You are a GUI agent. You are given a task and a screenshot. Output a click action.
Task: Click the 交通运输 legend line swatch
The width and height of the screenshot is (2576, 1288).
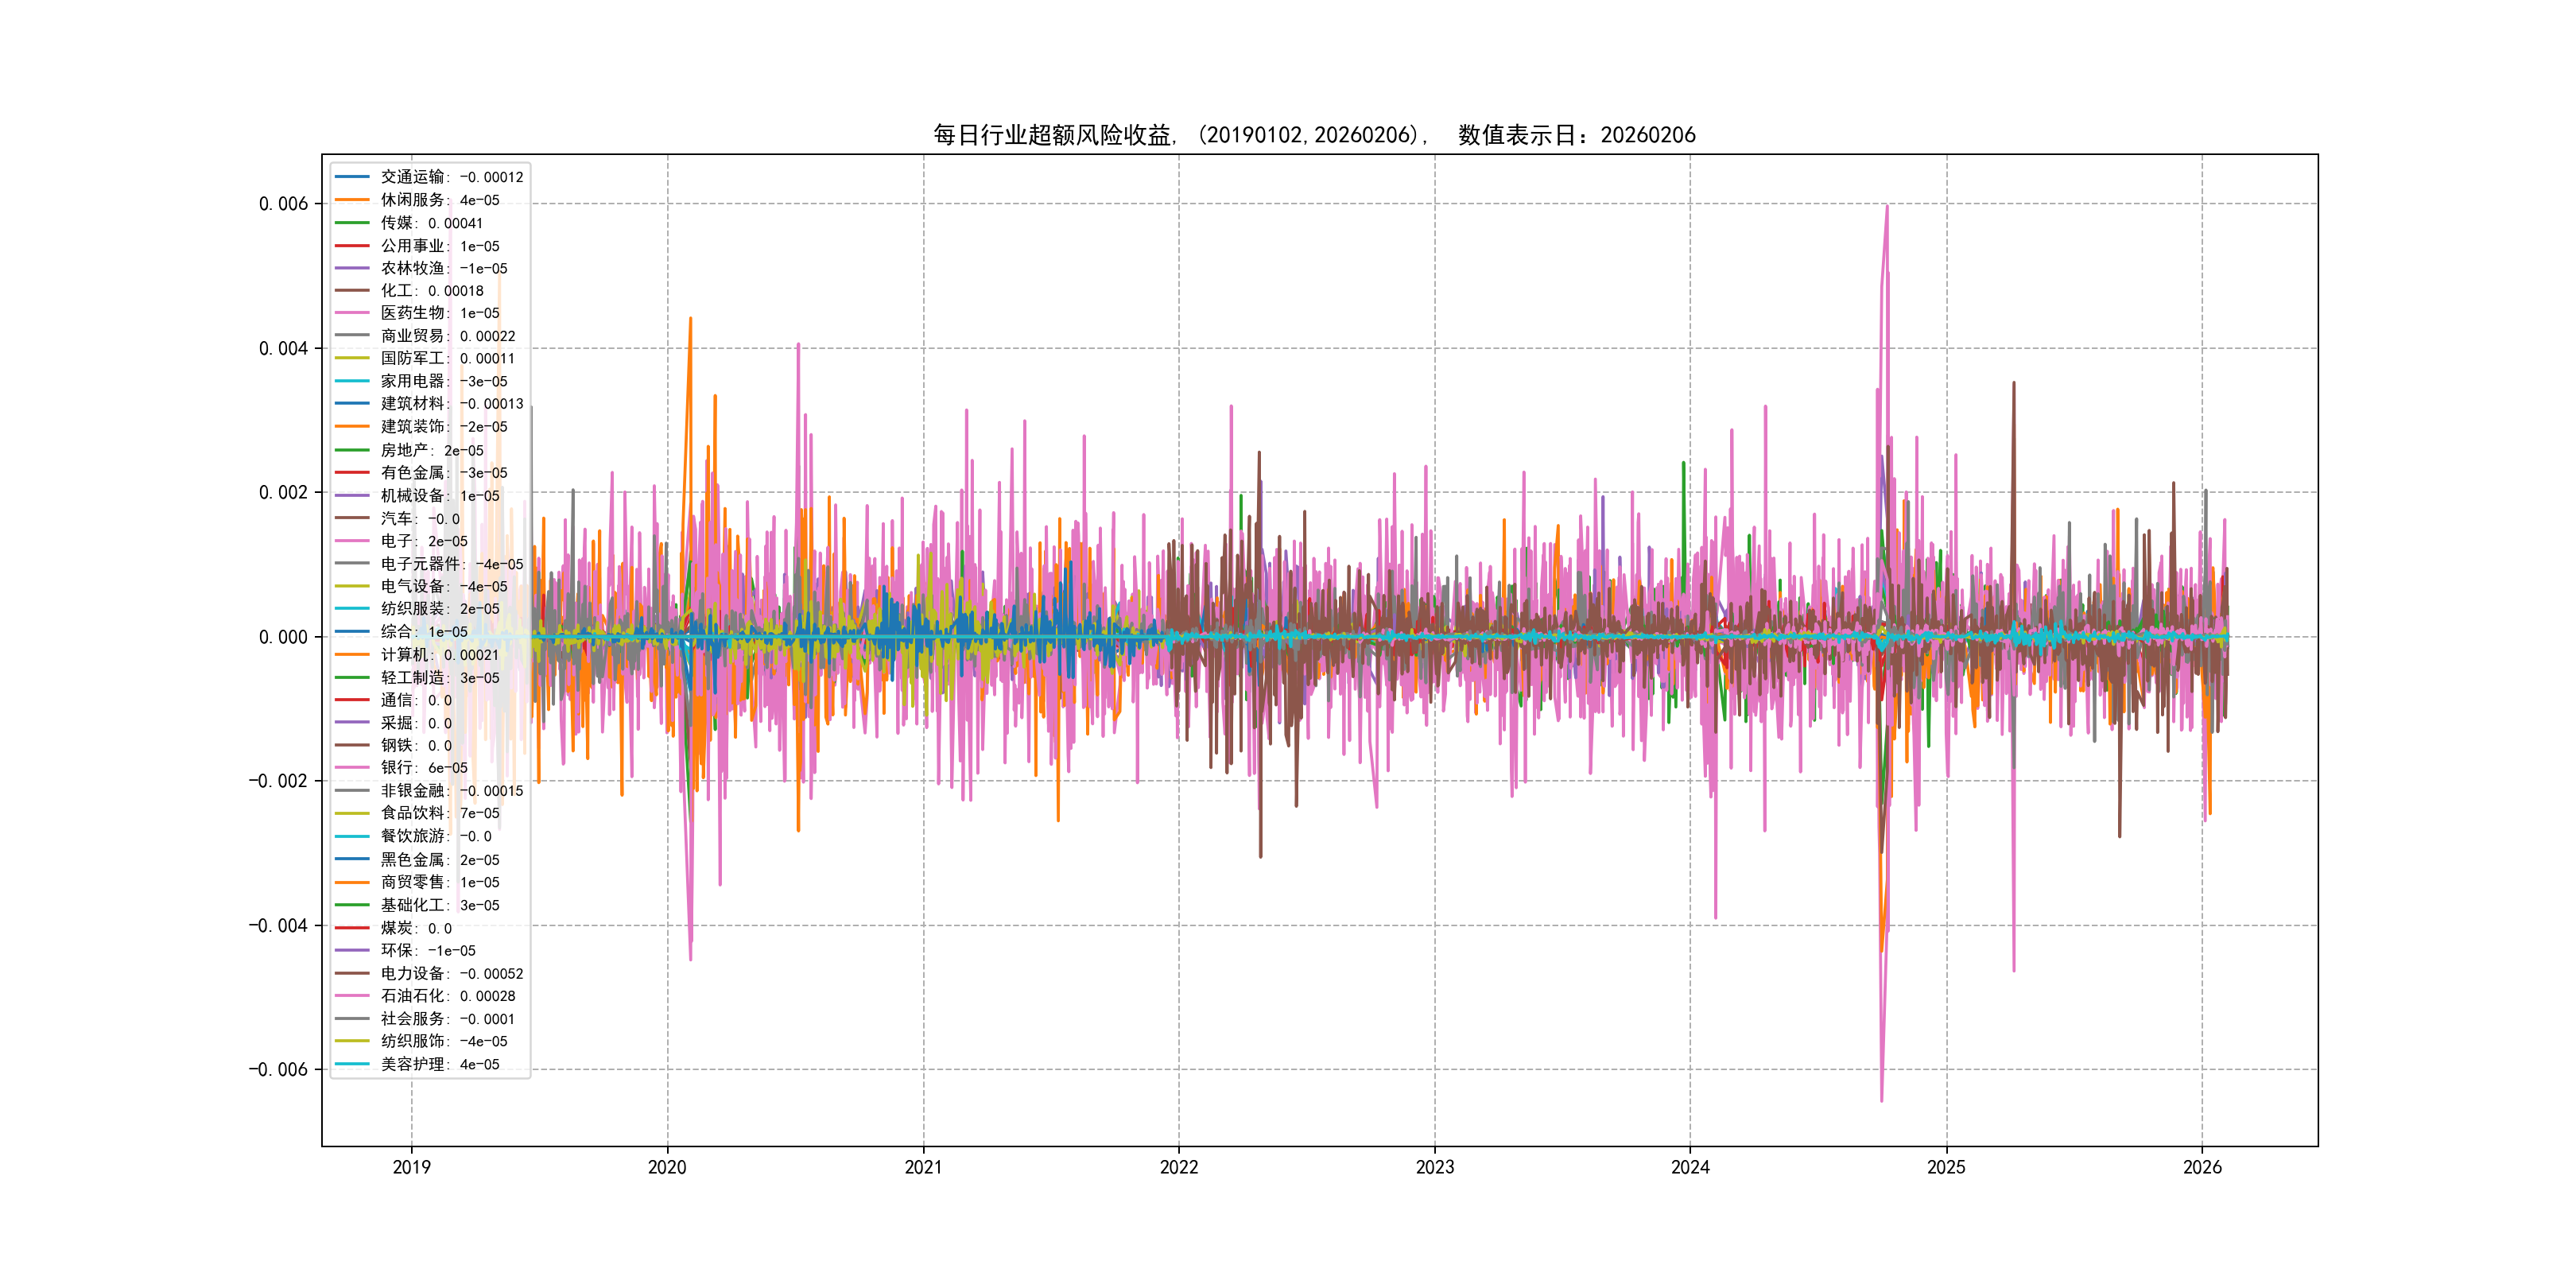coord(352,177)
